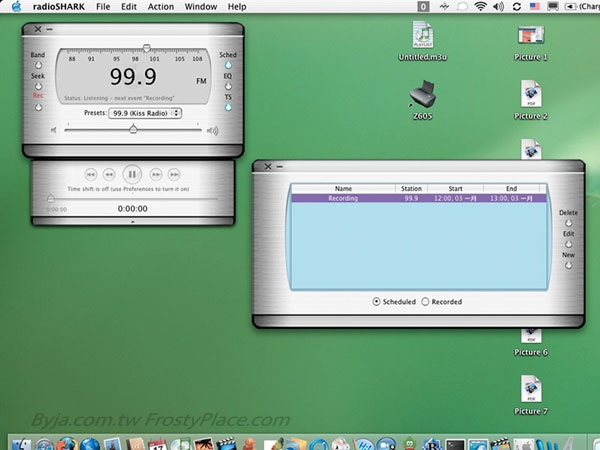Start recording with the Rec button
Viewport: 600px width, 450px height.
[x=38, y=108]
